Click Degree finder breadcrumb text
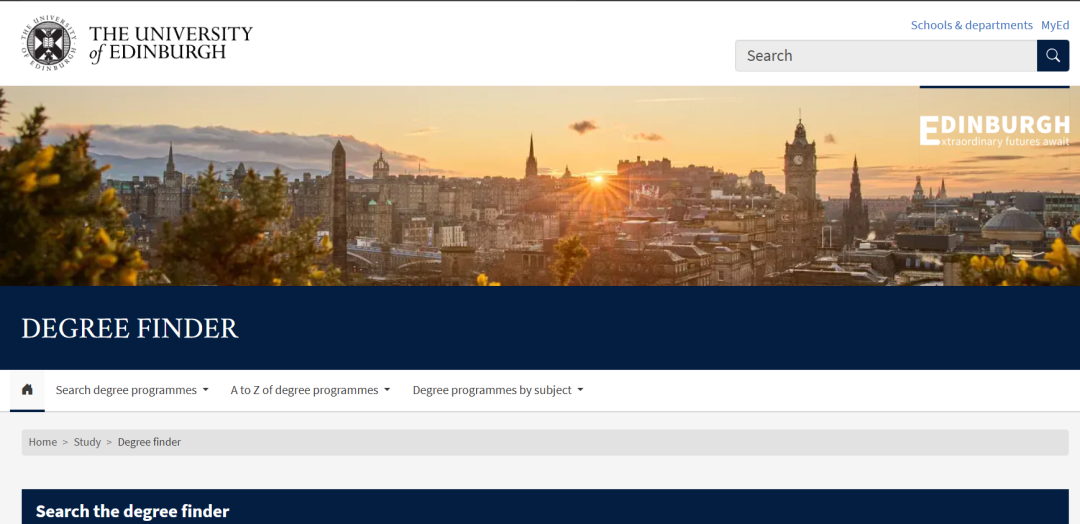The width and height of the screenshot is (1080, 524). [x=149, y=442]
